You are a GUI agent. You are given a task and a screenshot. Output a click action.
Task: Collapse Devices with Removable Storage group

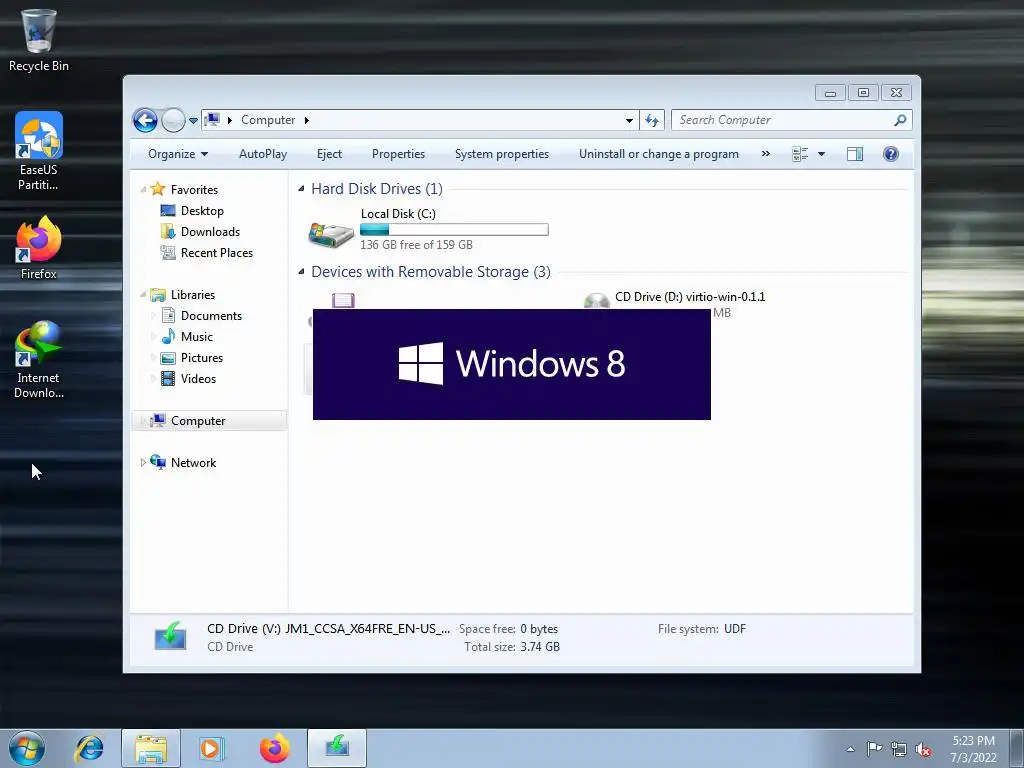(x=301, y=272)
